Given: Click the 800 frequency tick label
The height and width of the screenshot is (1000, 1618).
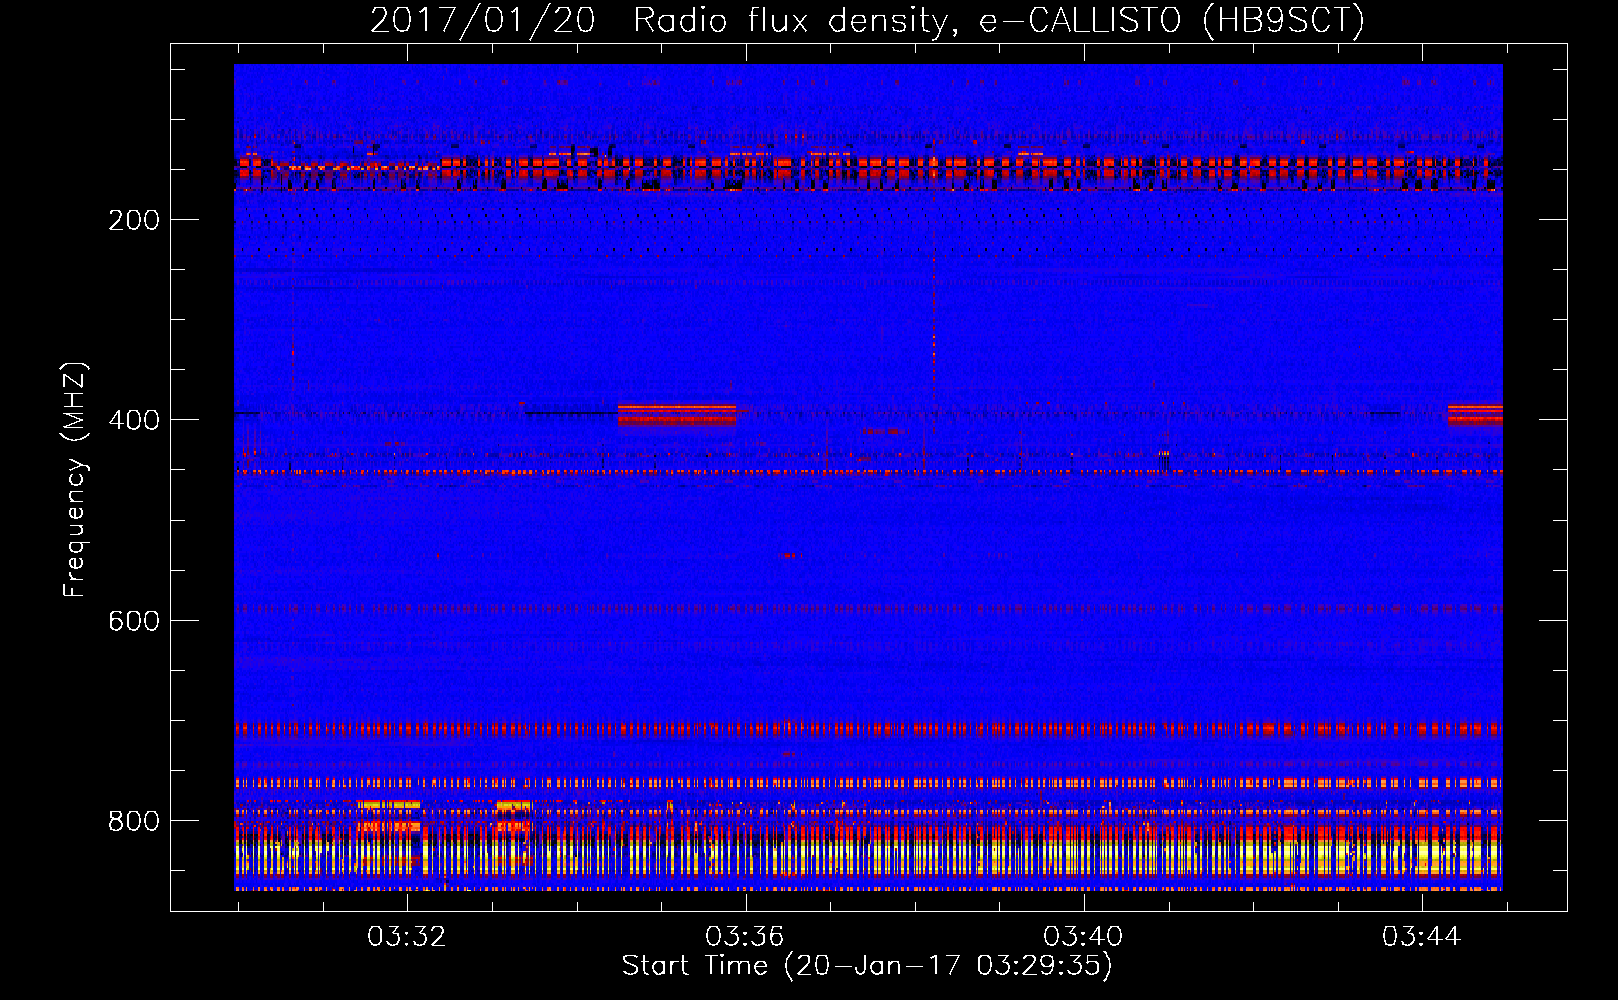Looking at the screenshot, I should tap(134, 821).
